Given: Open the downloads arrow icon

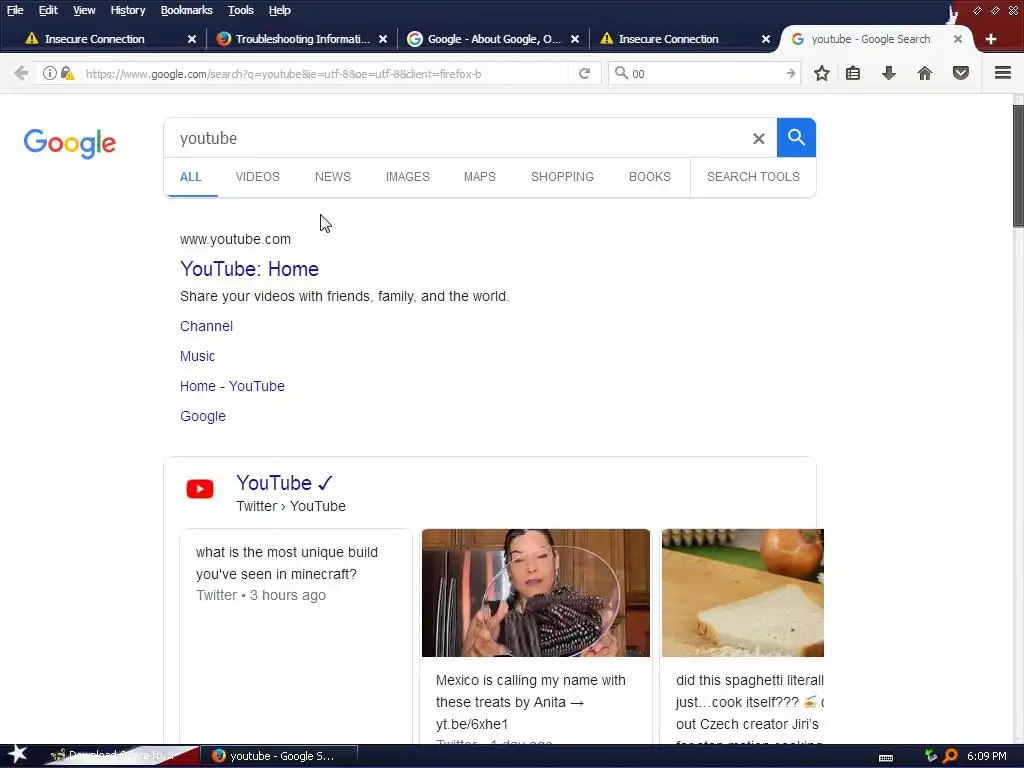Looking at the screenshot, I should [x=888, y=73].
